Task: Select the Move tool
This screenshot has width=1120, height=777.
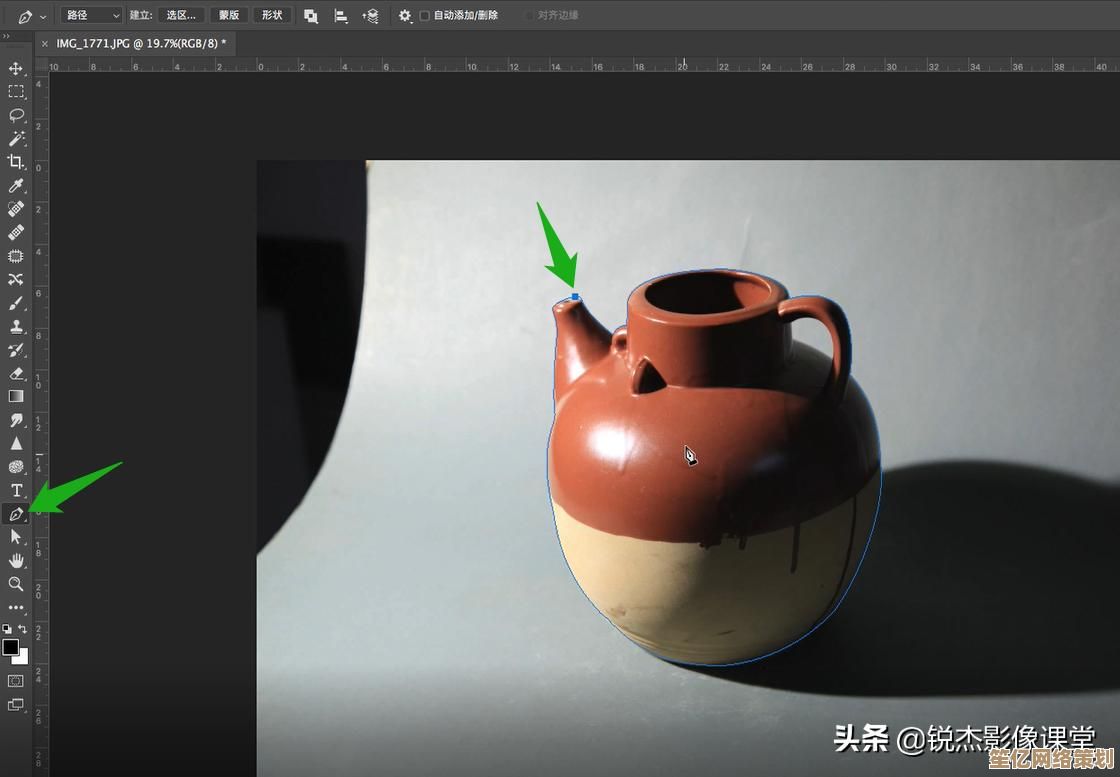Action: pos(15,68)
